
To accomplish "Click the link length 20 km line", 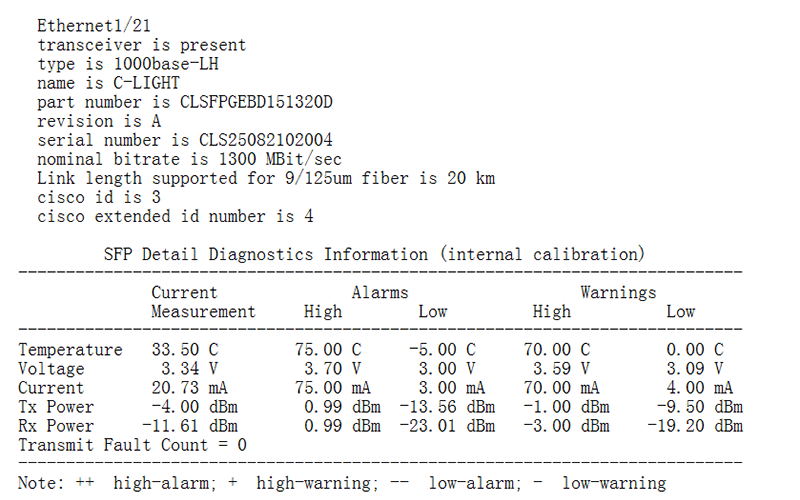I will tap(266, 178).
